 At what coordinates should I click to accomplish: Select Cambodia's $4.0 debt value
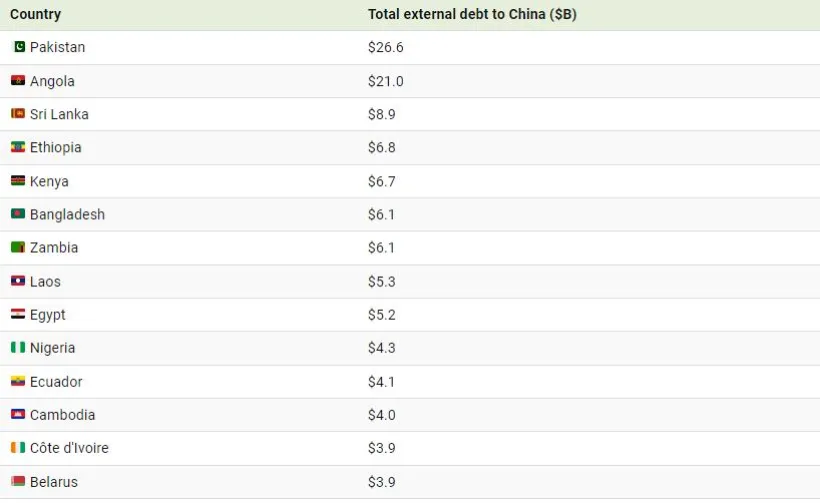pyautogui.click(x=381, y=415)
